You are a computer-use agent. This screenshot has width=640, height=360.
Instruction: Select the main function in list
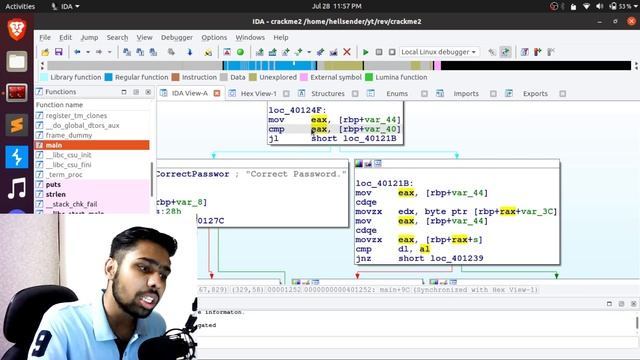click(x=92, y=145)
